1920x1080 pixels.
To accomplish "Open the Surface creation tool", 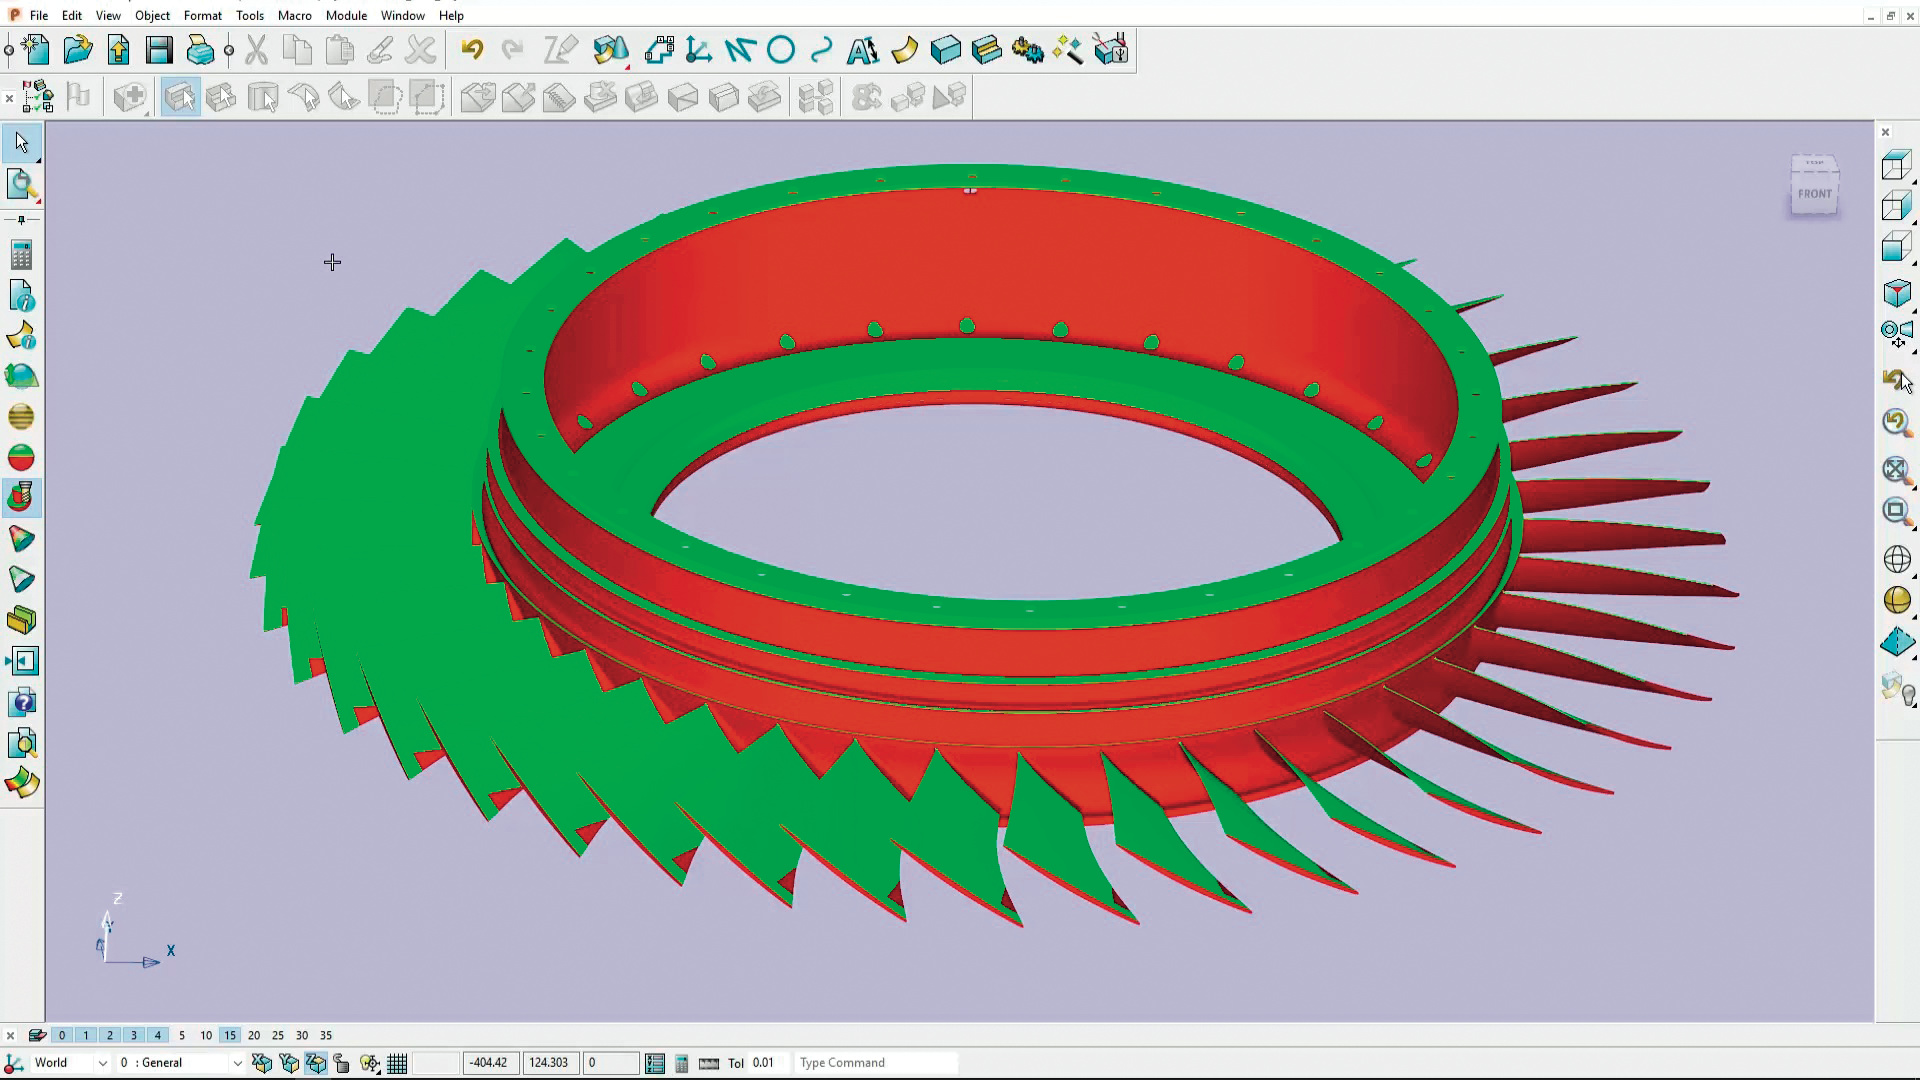I will point(904,50).
